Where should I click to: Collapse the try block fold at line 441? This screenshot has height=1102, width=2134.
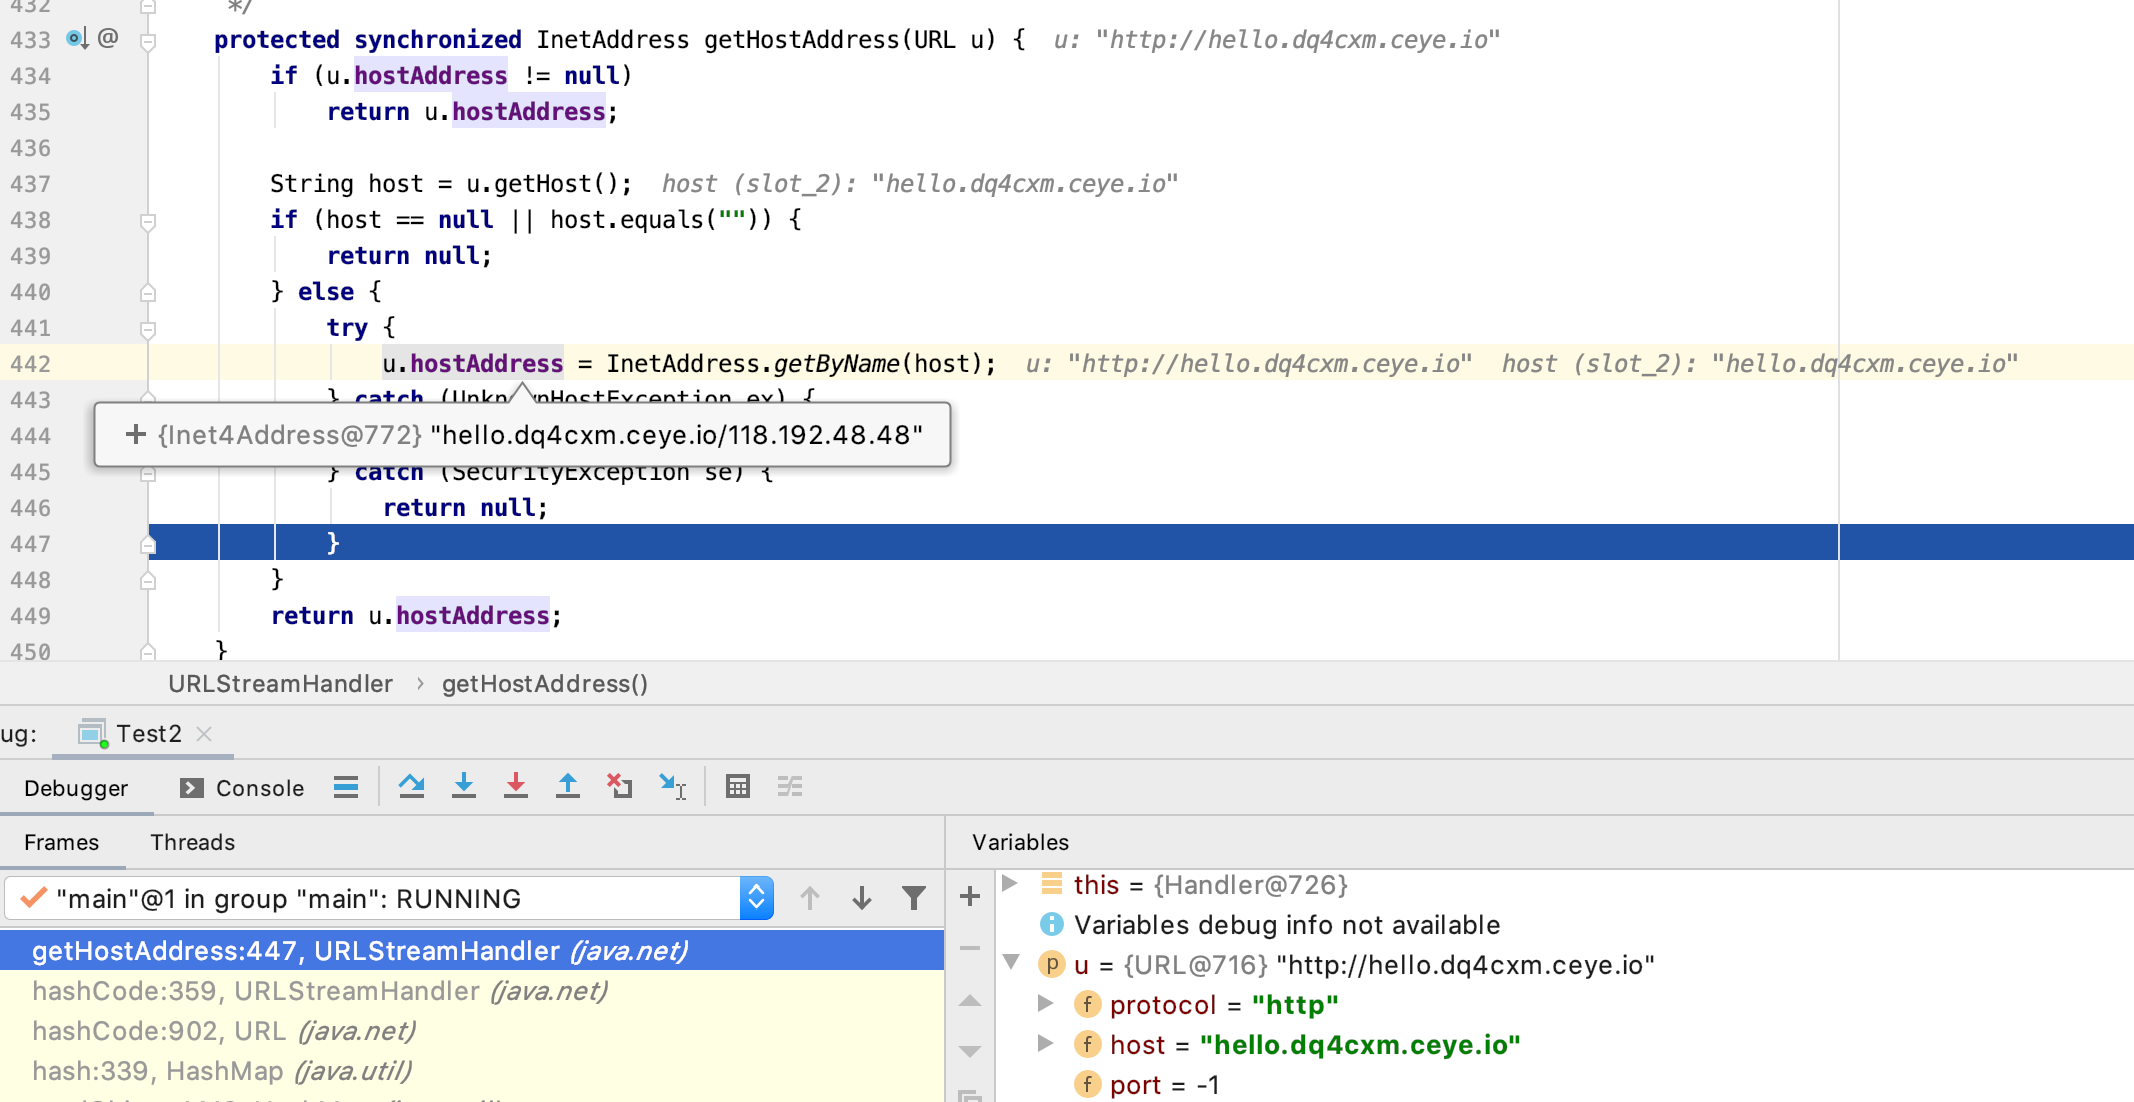pos(148,329)
